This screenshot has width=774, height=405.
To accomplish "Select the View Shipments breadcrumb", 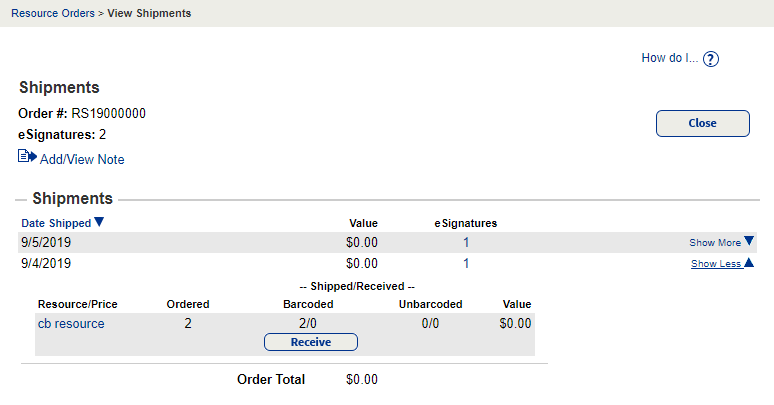I will coord(149,14).
